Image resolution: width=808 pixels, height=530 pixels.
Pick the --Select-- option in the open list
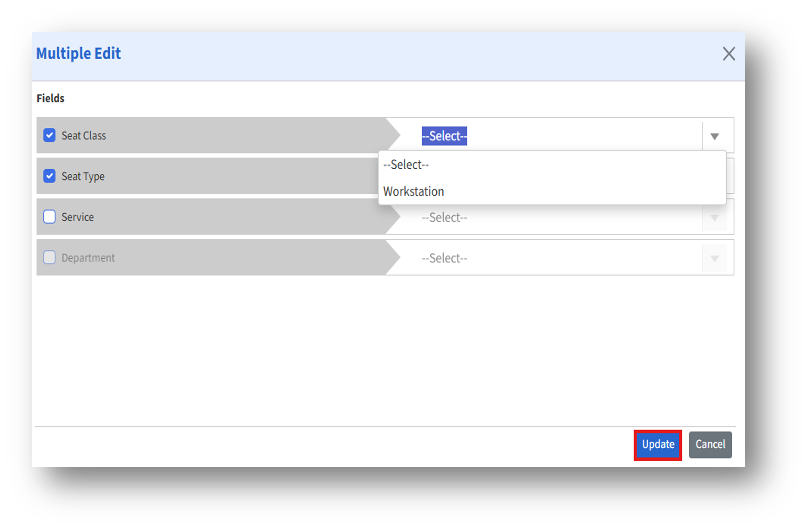tap(406, 165)
